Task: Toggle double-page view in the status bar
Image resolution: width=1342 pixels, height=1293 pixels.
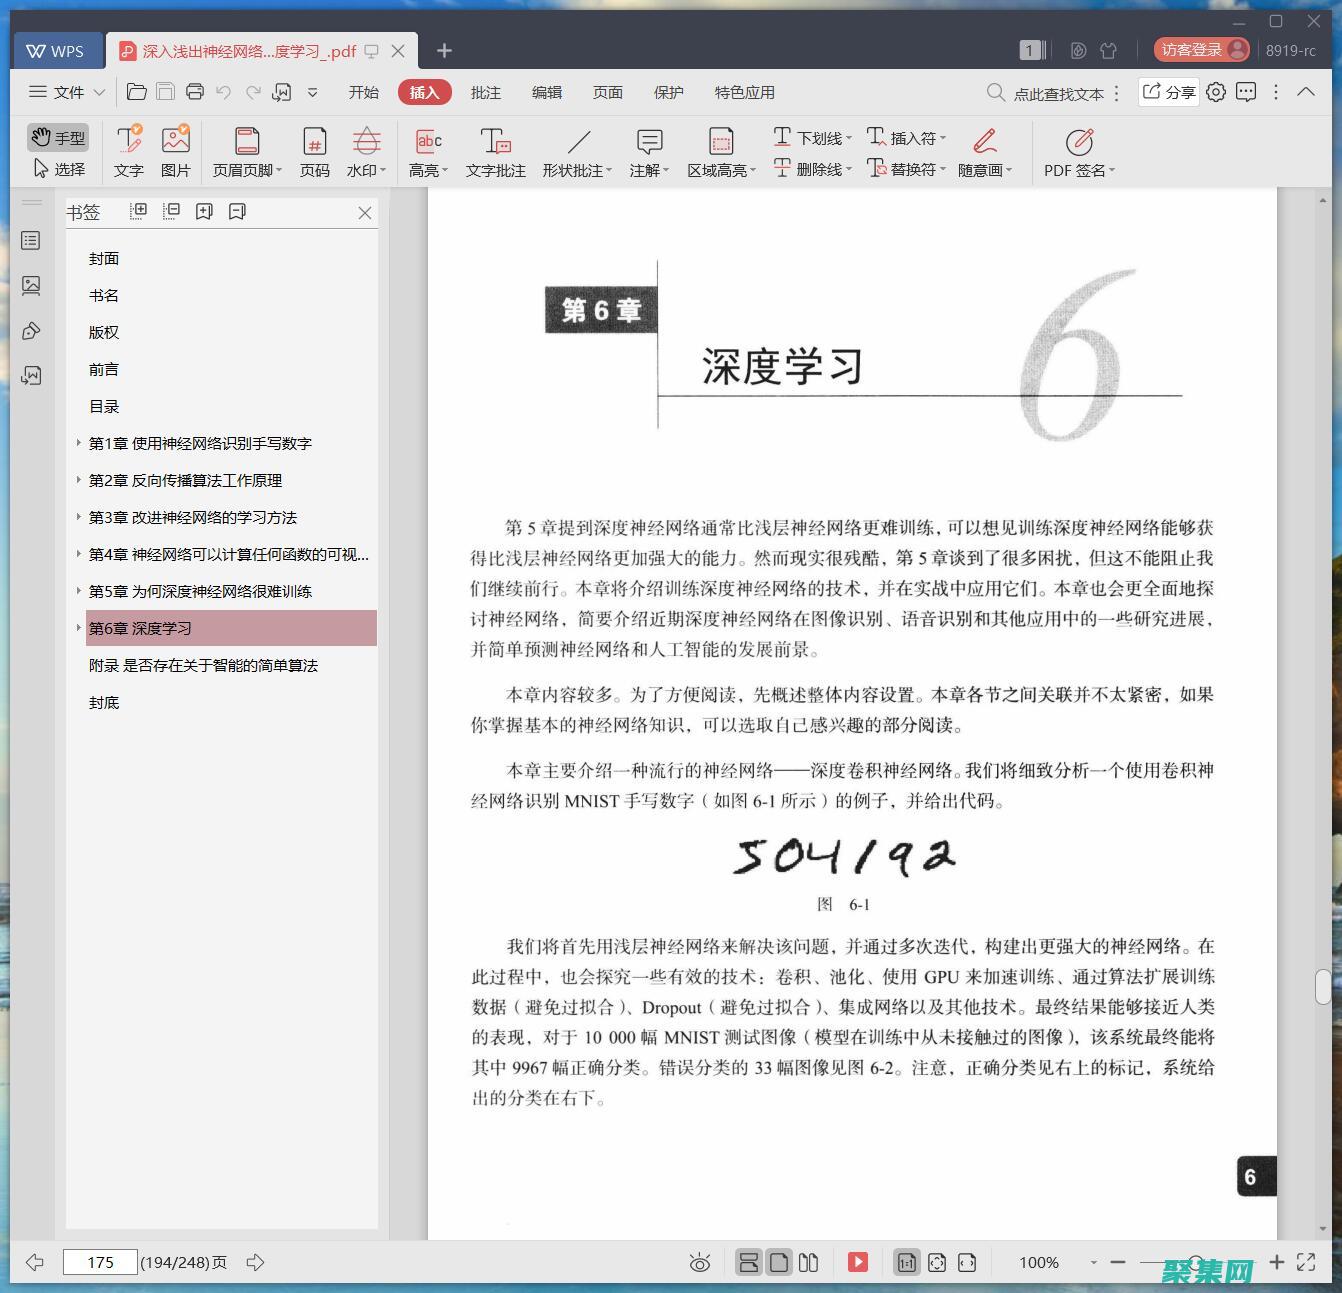Action: 808,1262
